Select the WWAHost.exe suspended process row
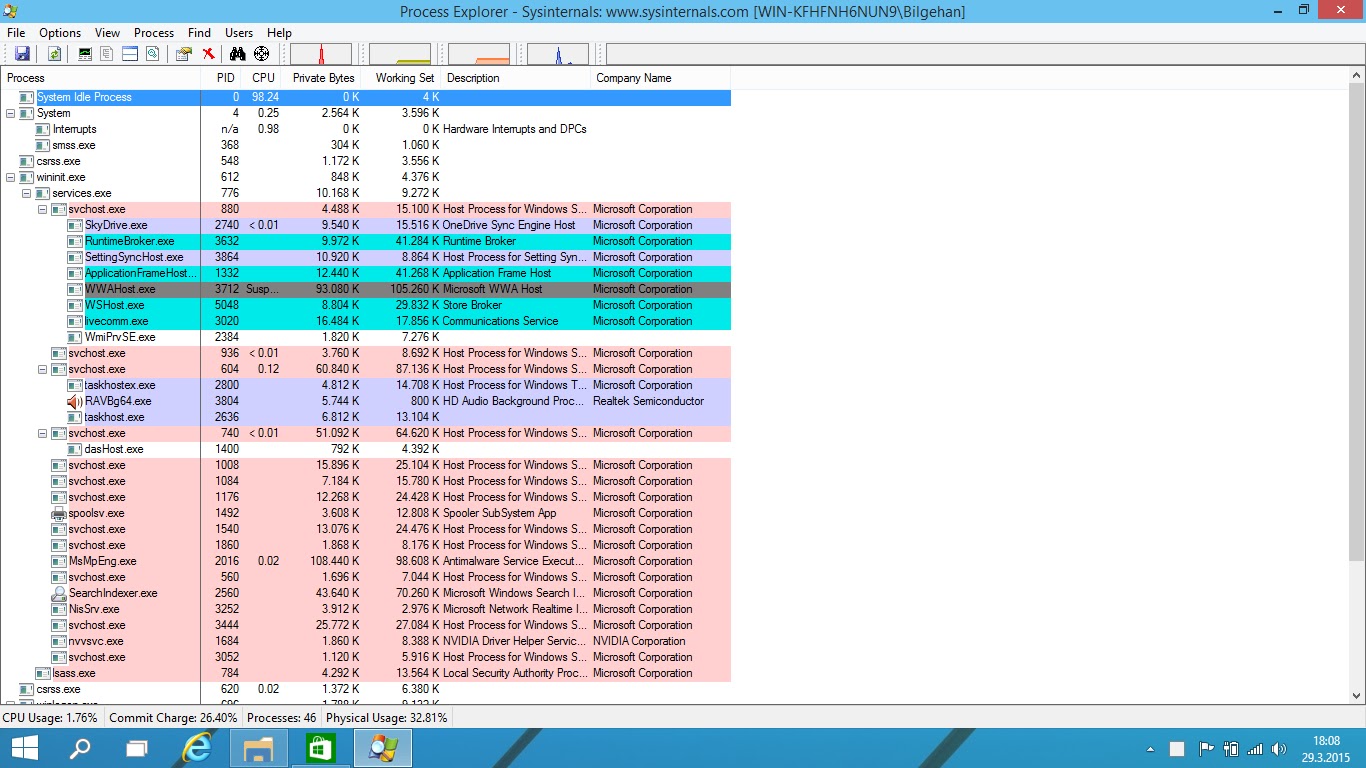Screen dimensions: 1366x768 pyautogui.click(x=366, y=289)
